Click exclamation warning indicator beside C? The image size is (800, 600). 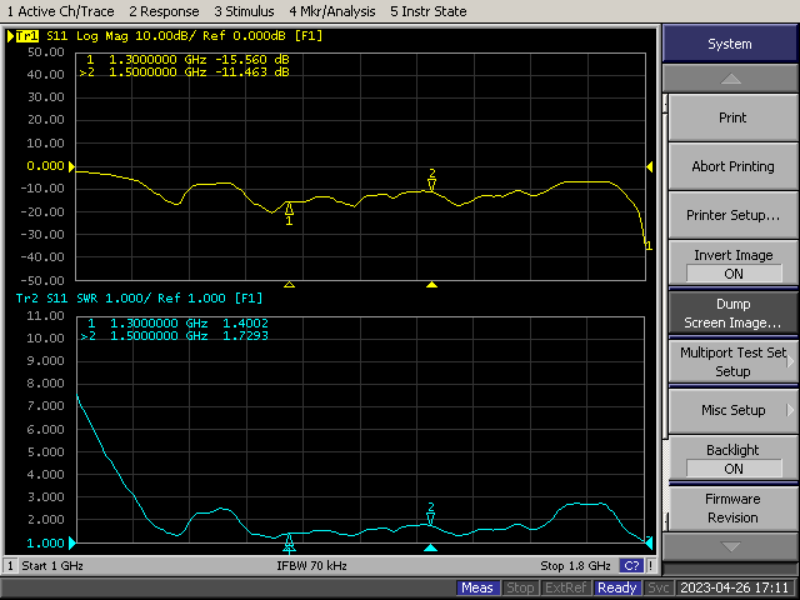(x=651, y=566)
